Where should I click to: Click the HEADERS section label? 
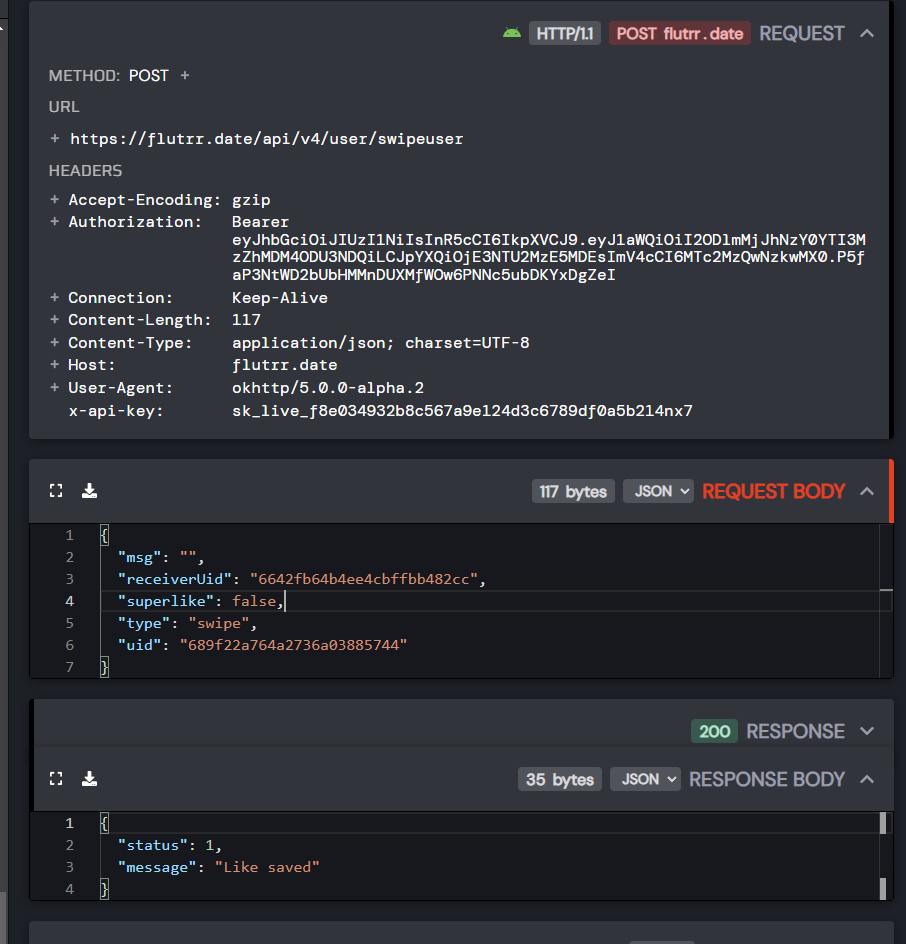85,171
